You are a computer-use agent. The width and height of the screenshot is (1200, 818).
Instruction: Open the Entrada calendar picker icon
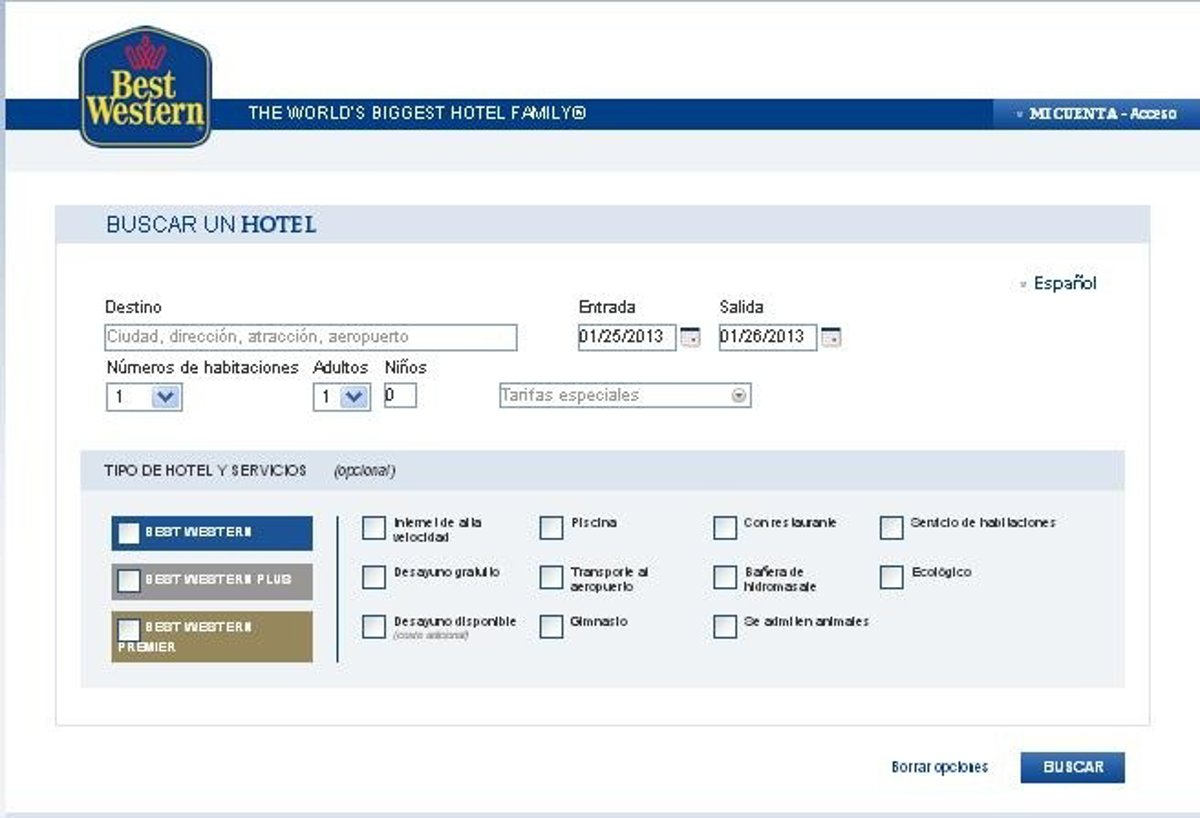pyautogui.click(x=690, y=338)
